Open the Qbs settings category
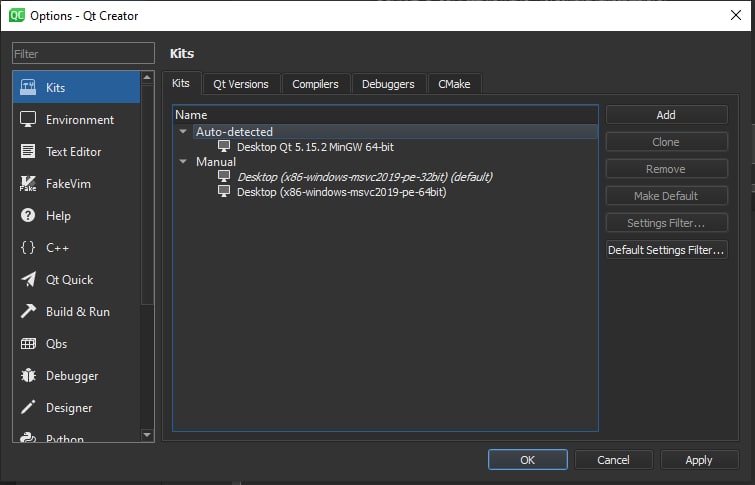This screenshot has width=755, height=485. tap(77, 343)
